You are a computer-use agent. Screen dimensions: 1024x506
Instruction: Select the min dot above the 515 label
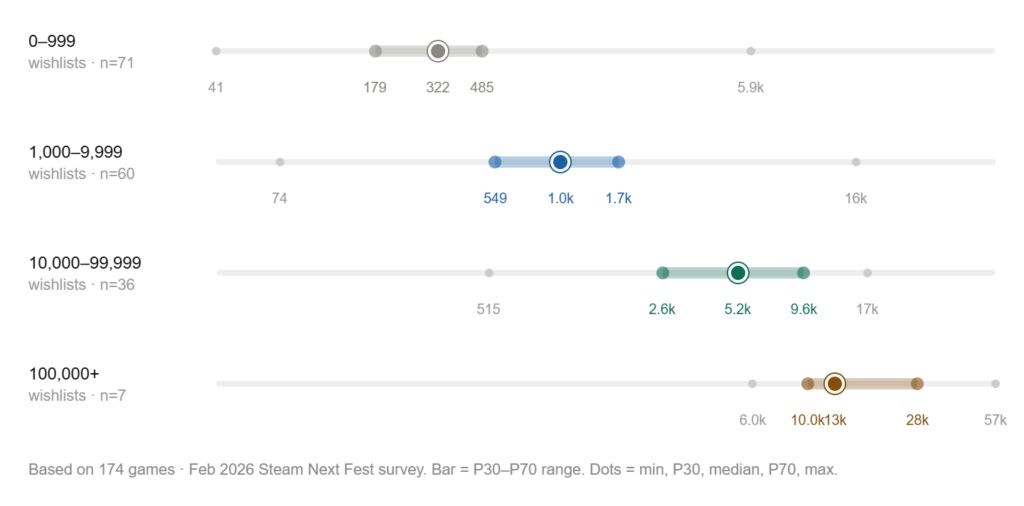click(489, 273)
